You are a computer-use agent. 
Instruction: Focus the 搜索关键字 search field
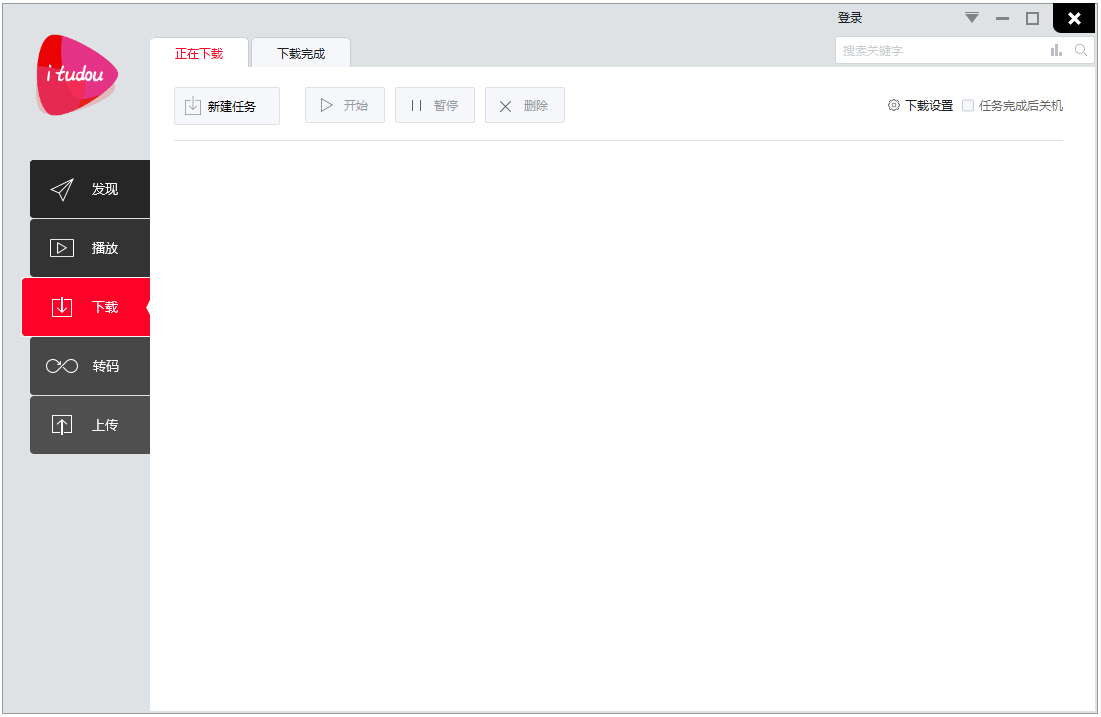point(940,50)
